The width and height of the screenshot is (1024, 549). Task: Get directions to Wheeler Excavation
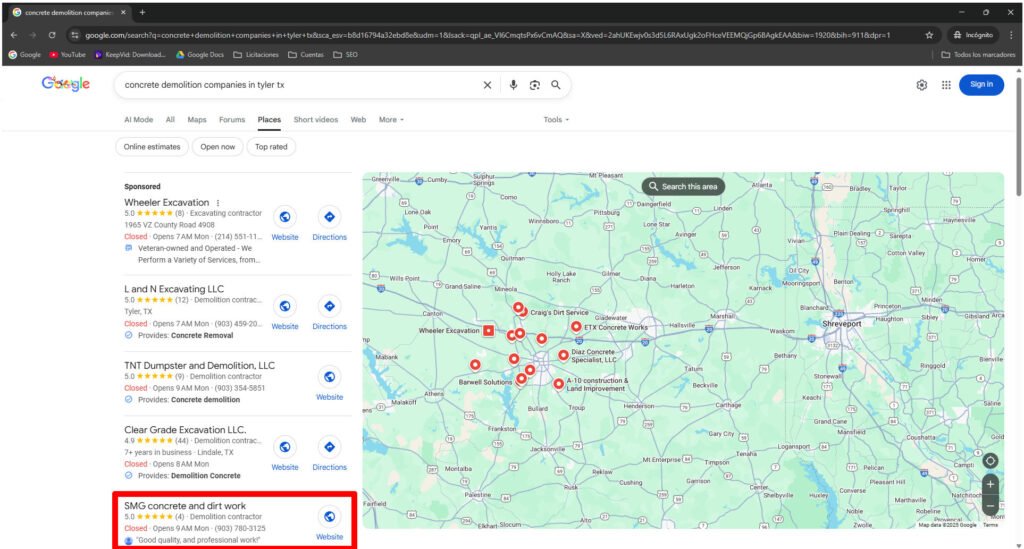329,217
